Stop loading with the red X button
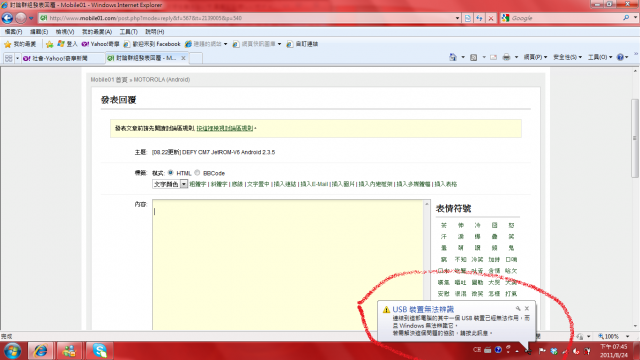The width and height of the screenshot is (640, 360). click(x=491, y=18)
